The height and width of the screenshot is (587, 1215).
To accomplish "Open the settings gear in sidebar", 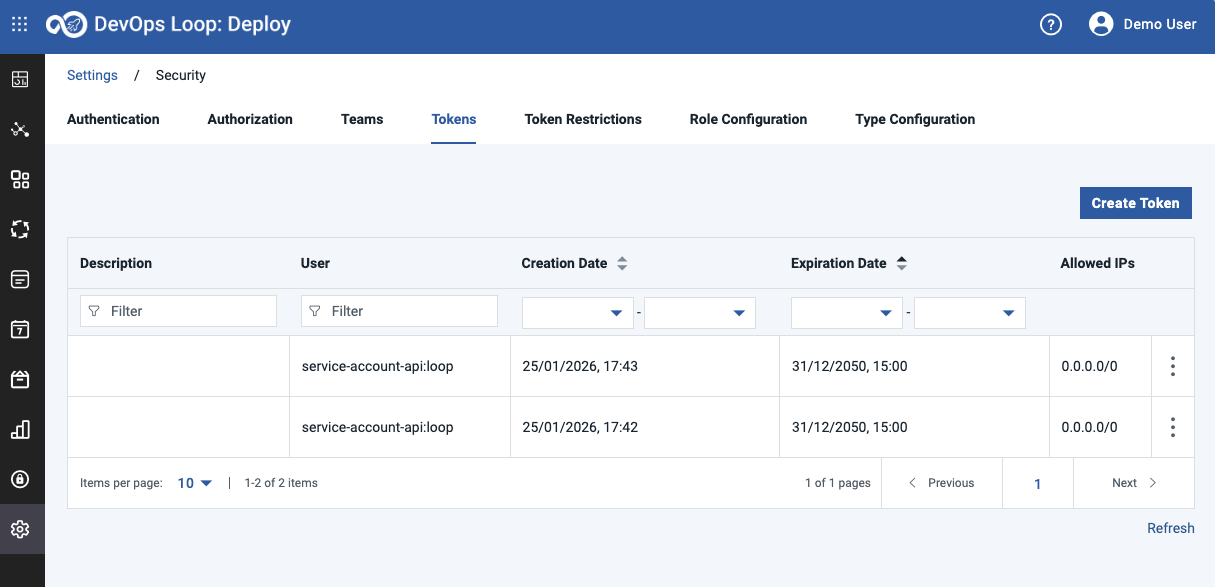I will tap(20, 529).
